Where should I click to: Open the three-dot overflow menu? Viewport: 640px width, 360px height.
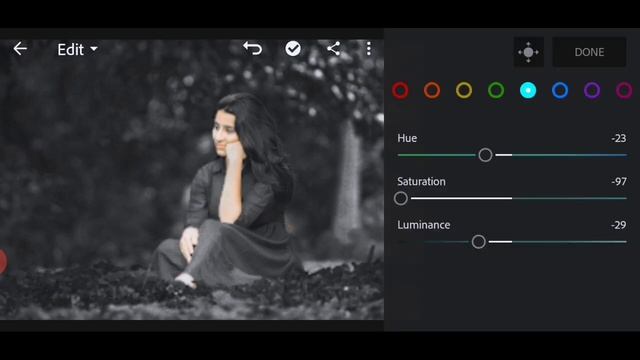pos(369,49)
